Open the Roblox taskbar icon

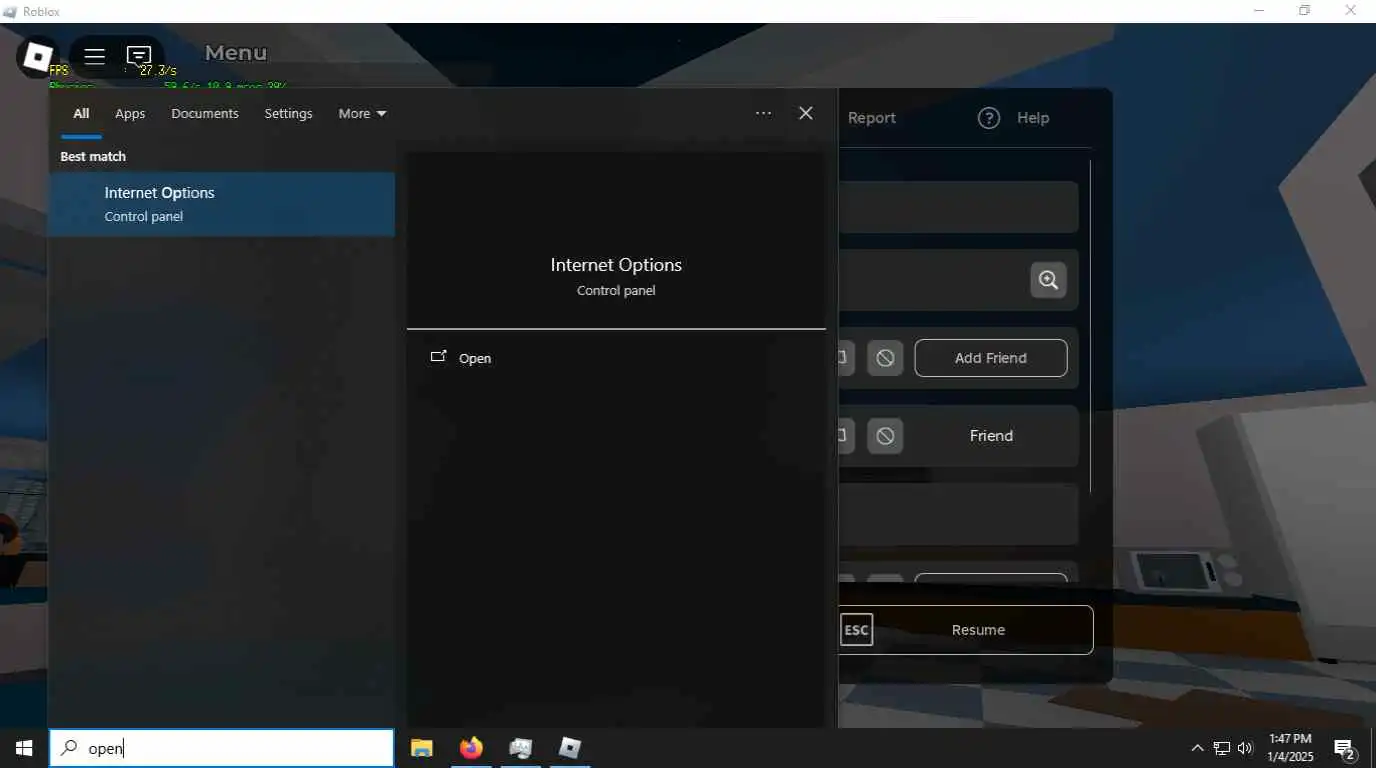coord(569,748)
